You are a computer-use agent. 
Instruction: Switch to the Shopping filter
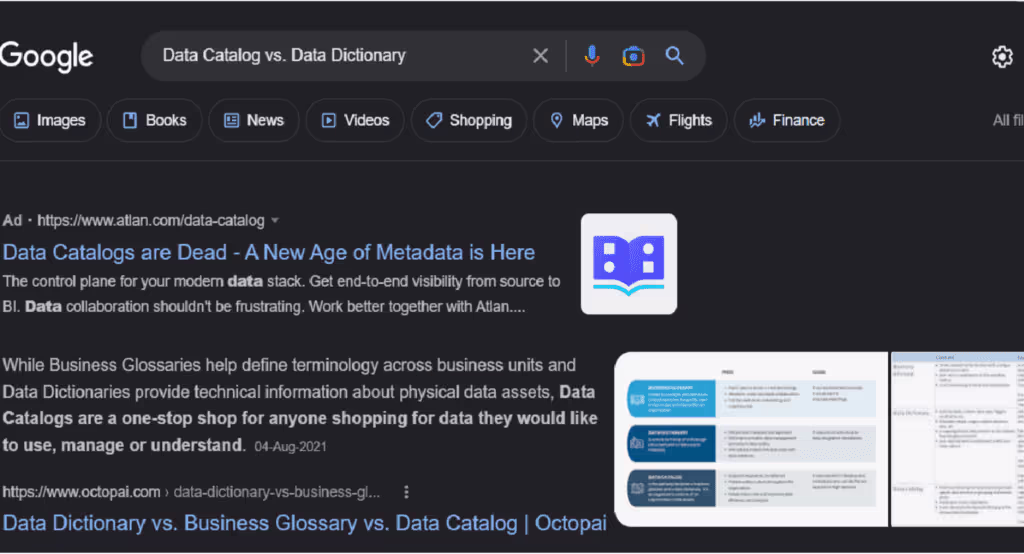469,120
